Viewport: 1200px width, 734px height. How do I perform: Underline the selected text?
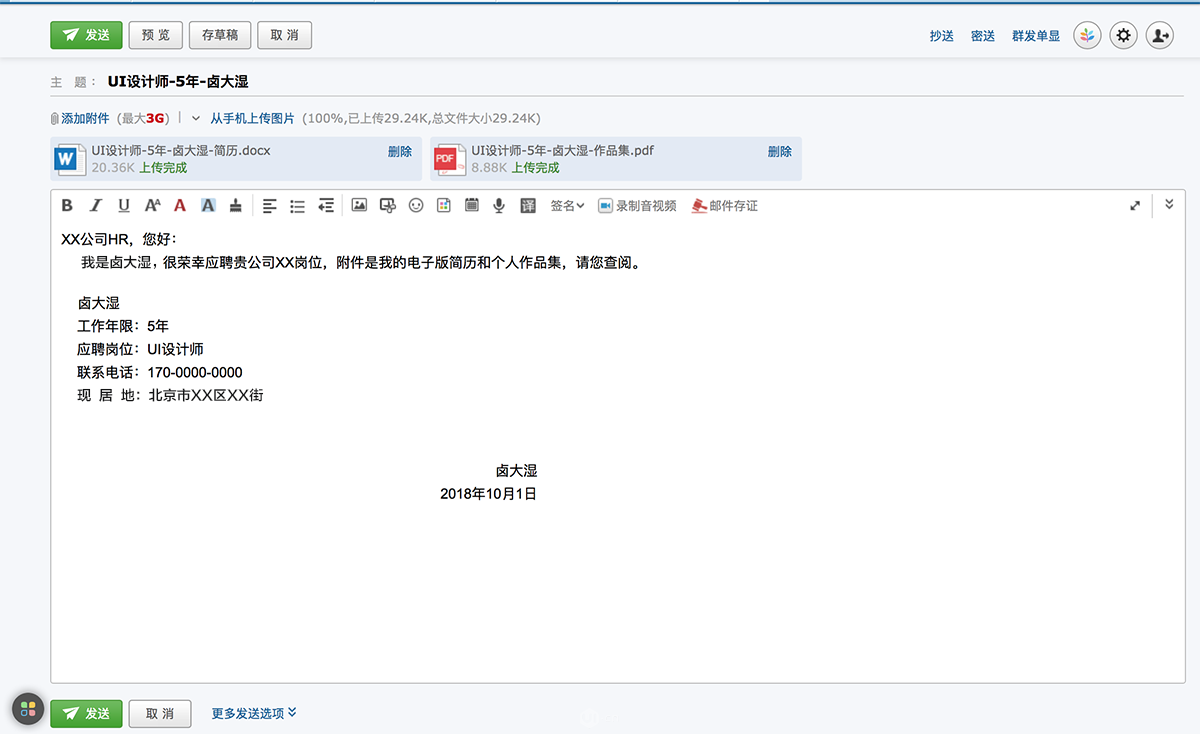tap(123, 205)
